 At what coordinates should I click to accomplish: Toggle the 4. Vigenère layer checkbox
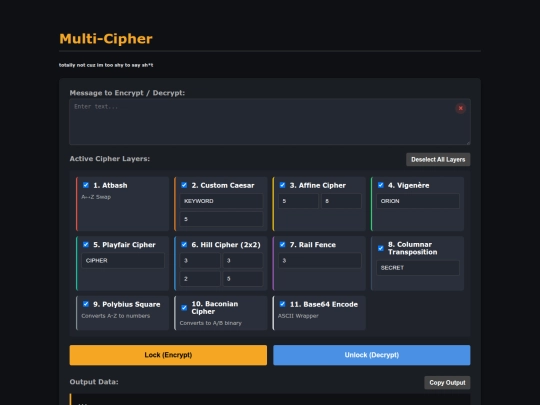pos(381,185)
